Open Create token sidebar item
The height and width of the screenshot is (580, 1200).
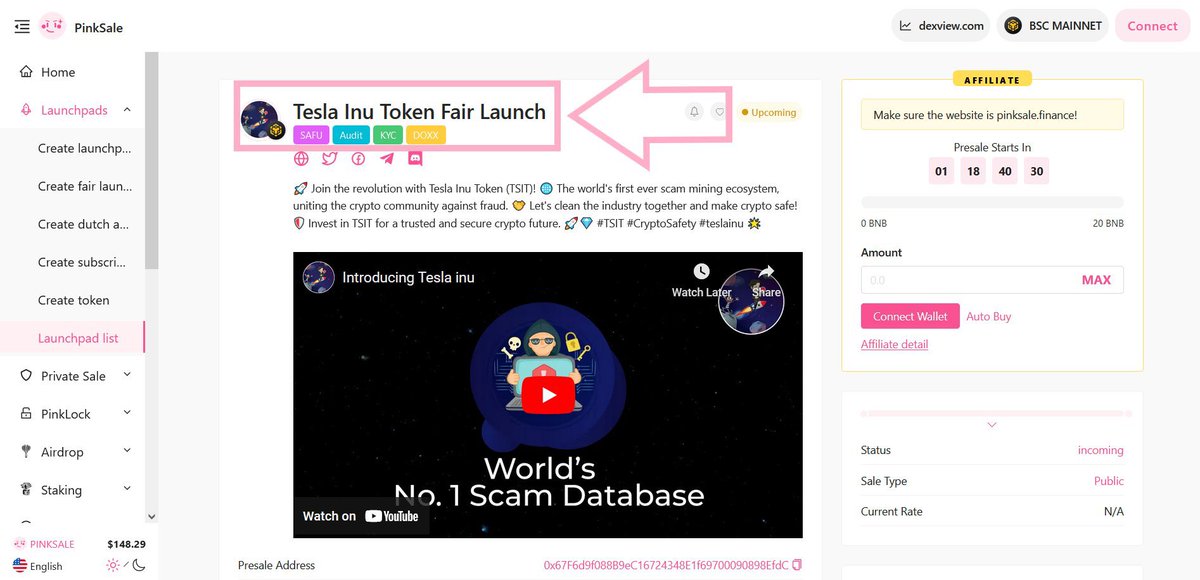74,300
